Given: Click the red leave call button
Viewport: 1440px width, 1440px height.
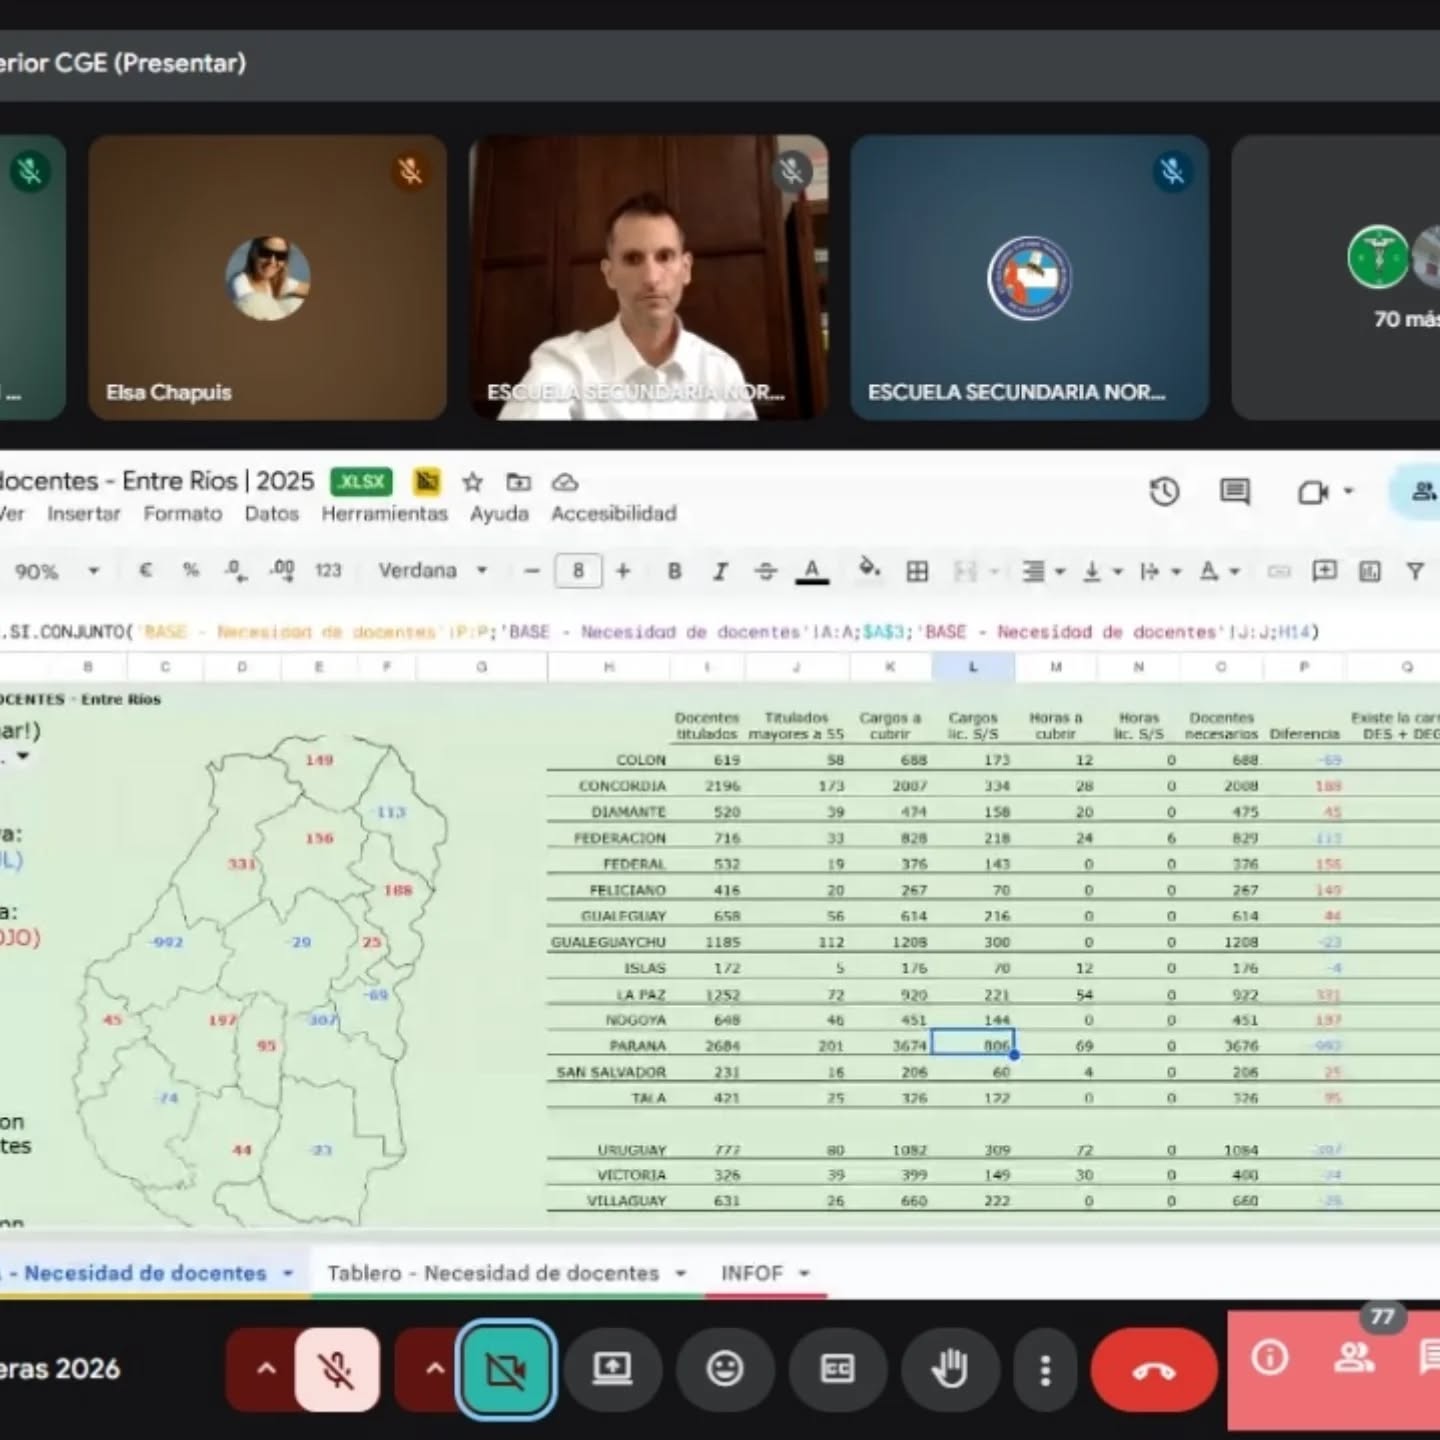Looking at the screenshot, I should [x=1153, y=1370].
